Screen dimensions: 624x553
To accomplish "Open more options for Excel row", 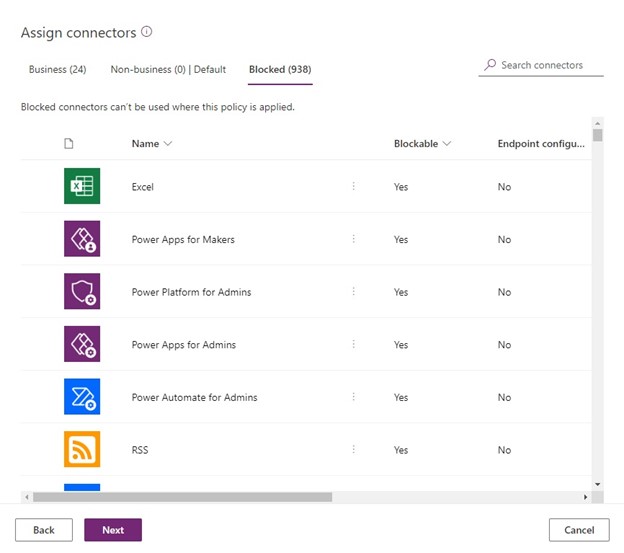I will click(353, 187).
